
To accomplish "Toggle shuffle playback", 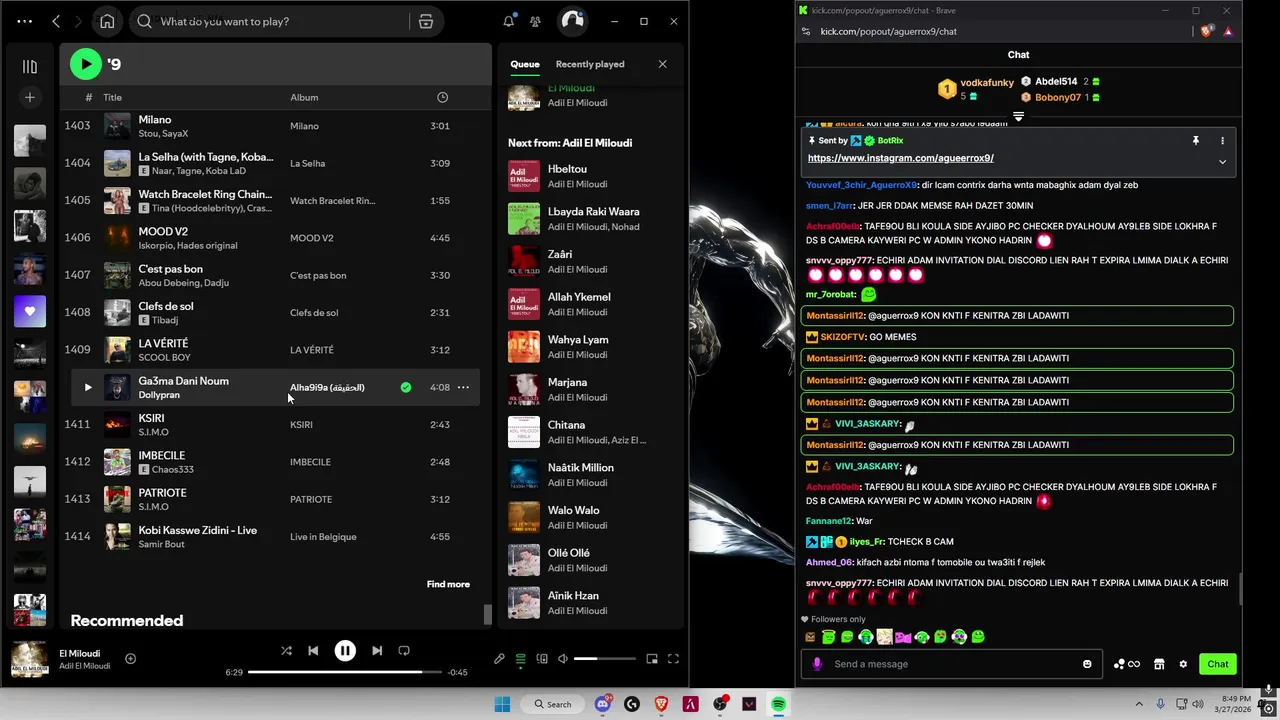I will 286,650.
